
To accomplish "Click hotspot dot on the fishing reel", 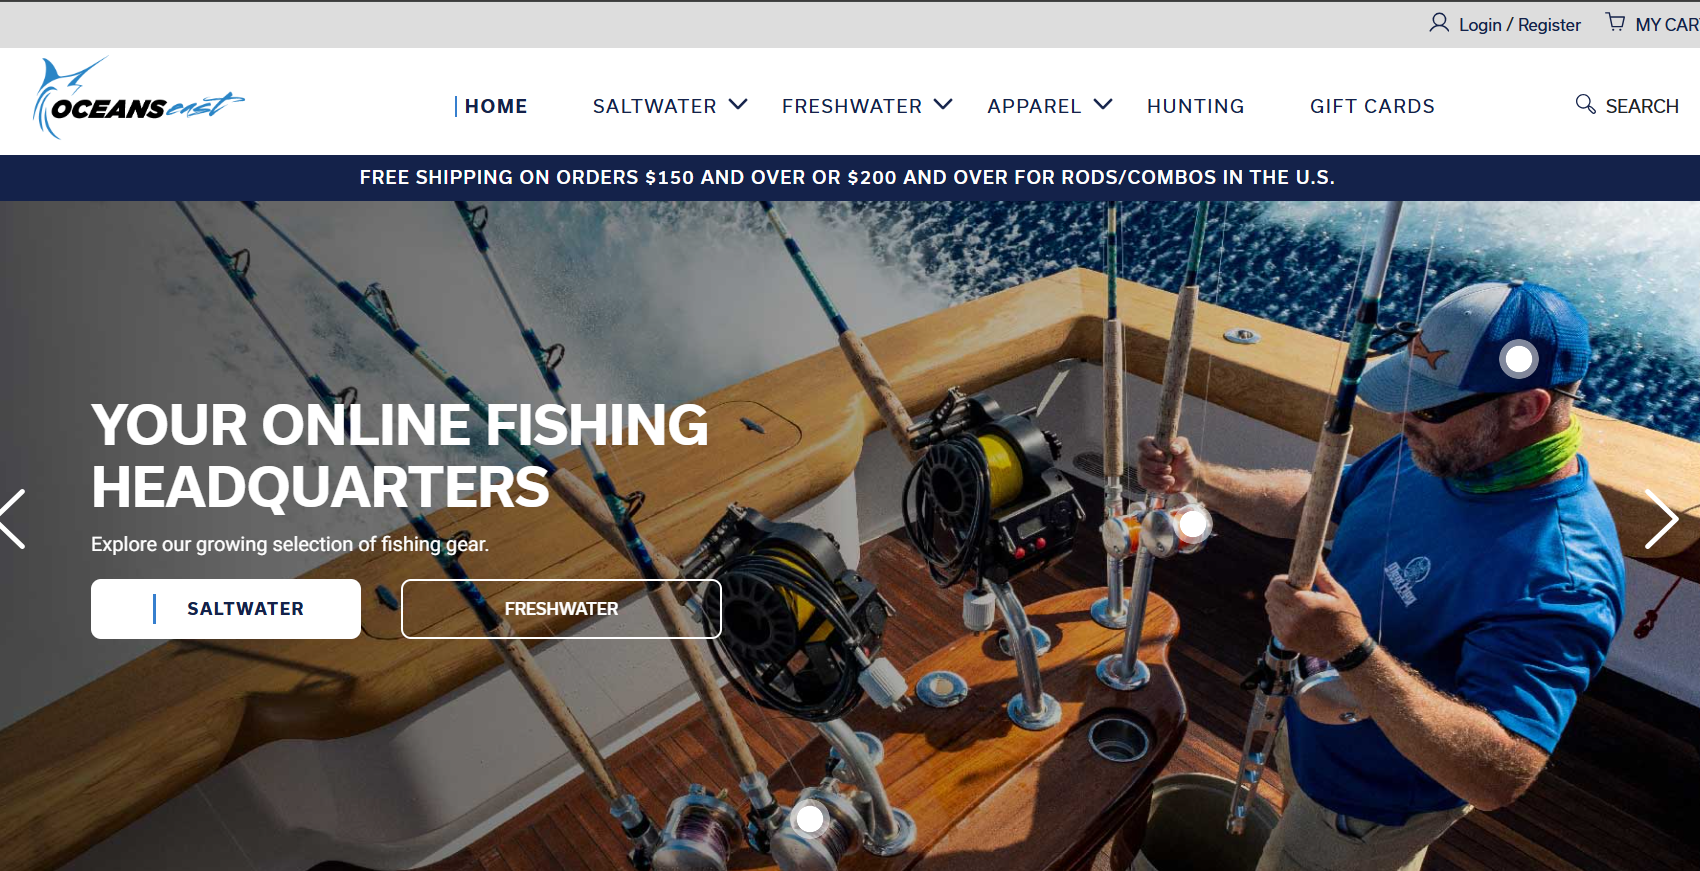I will coord(1193,523).
